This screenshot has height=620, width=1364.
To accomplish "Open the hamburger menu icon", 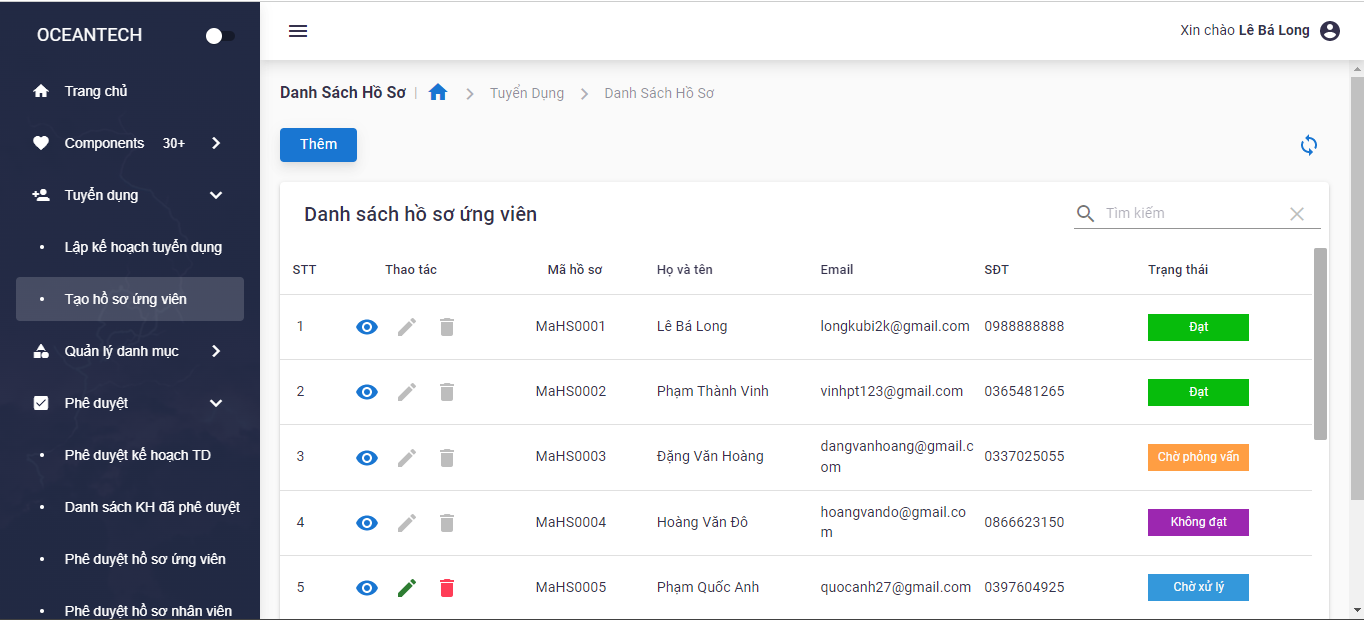I will point(298,31).
